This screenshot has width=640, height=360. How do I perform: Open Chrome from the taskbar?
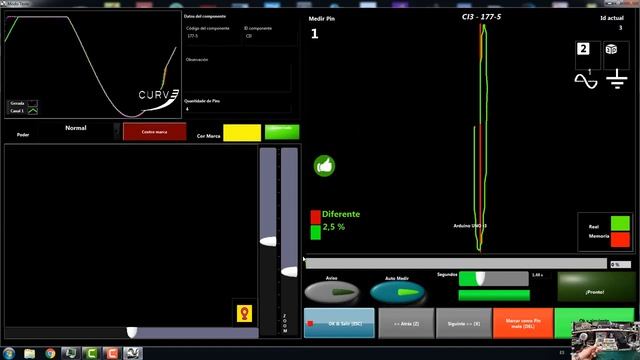coord(50,353)
